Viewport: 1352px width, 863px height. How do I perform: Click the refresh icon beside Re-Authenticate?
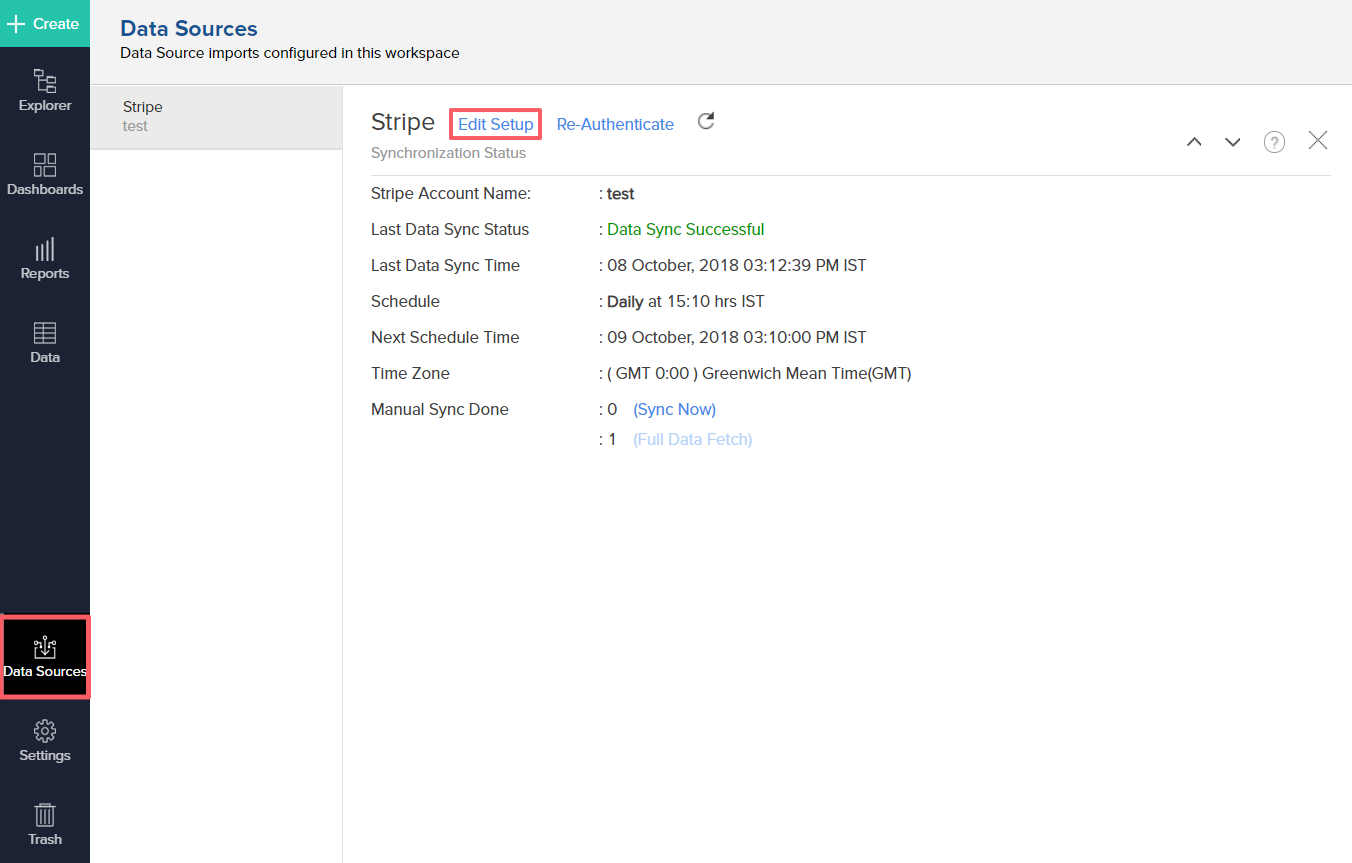(706, 122)
